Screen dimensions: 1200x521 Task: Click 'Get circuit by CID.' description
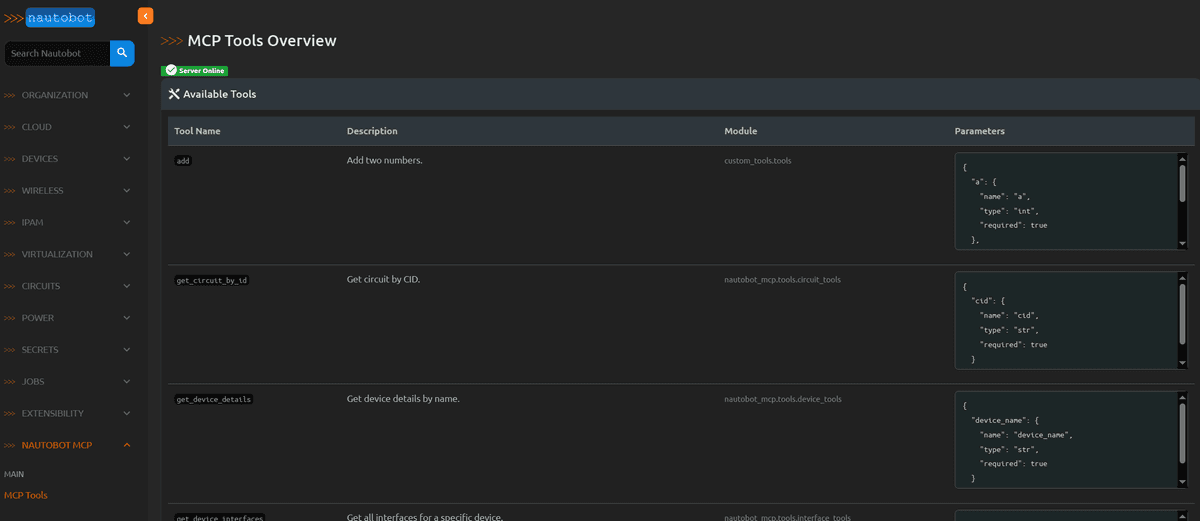click(384, 279)
